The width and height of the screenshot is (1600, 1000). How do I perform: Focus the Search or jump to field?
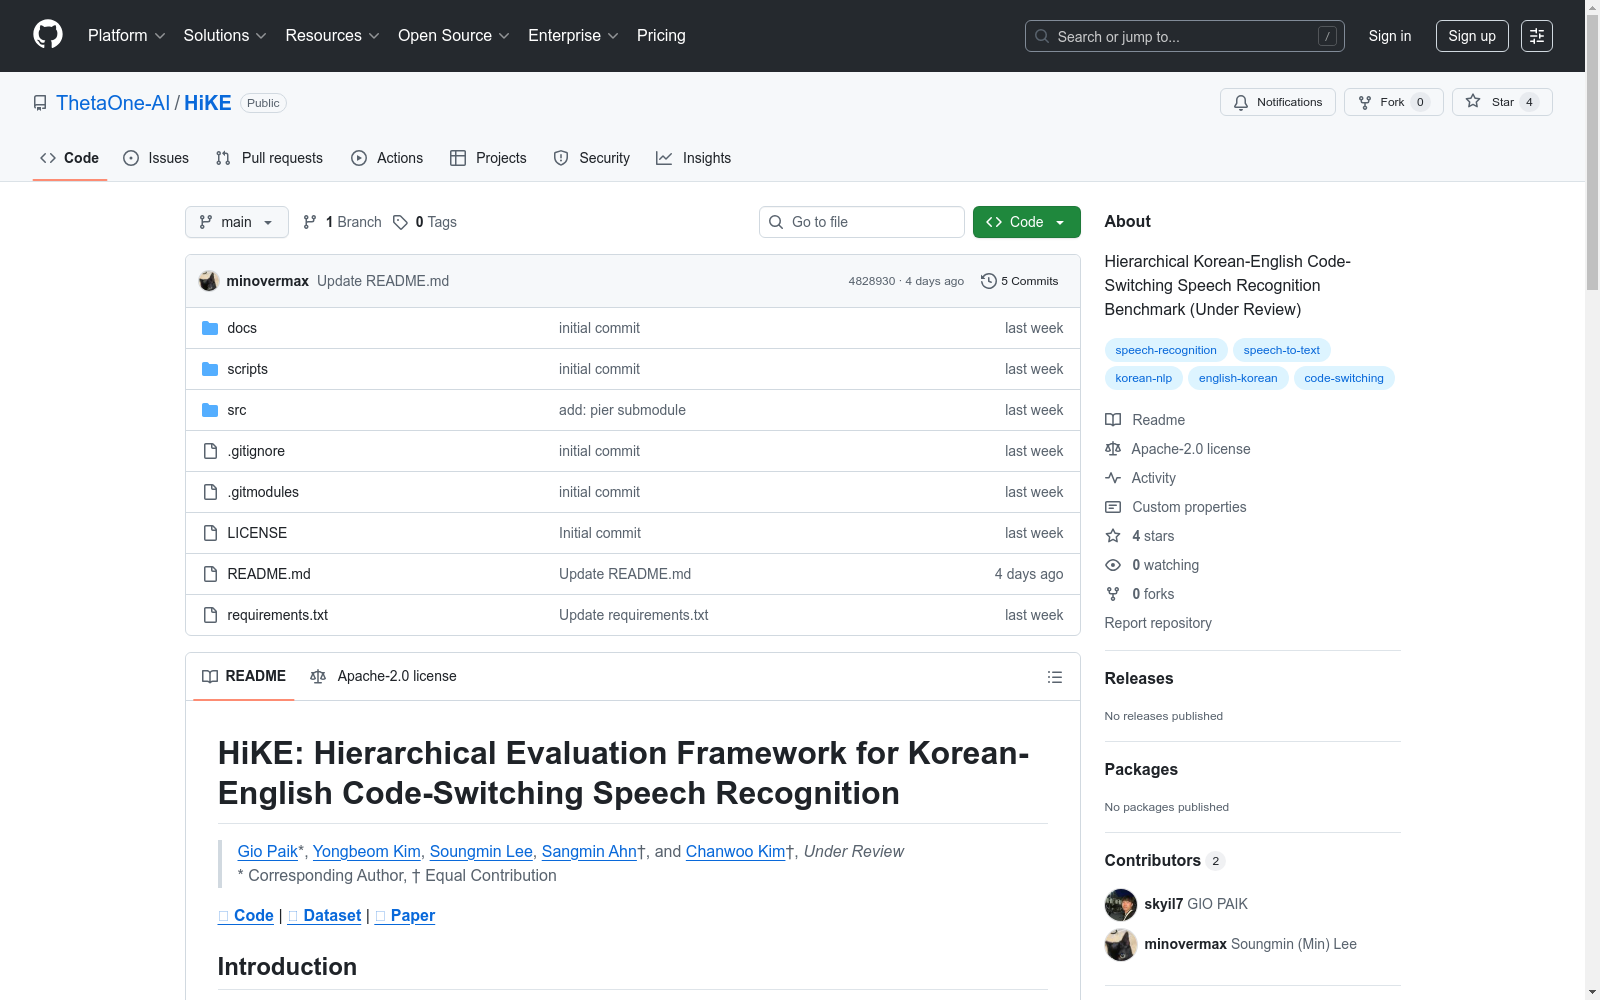[x=1185, y=36]
